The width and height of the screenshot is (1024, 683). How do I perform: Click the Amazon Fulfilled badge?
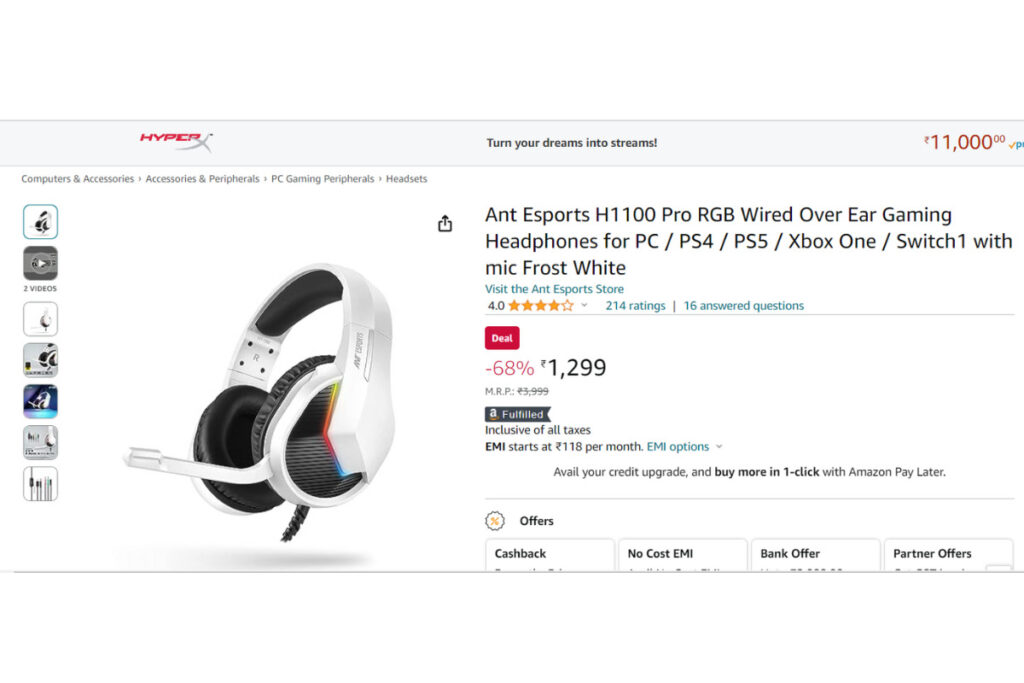(518, 414)
